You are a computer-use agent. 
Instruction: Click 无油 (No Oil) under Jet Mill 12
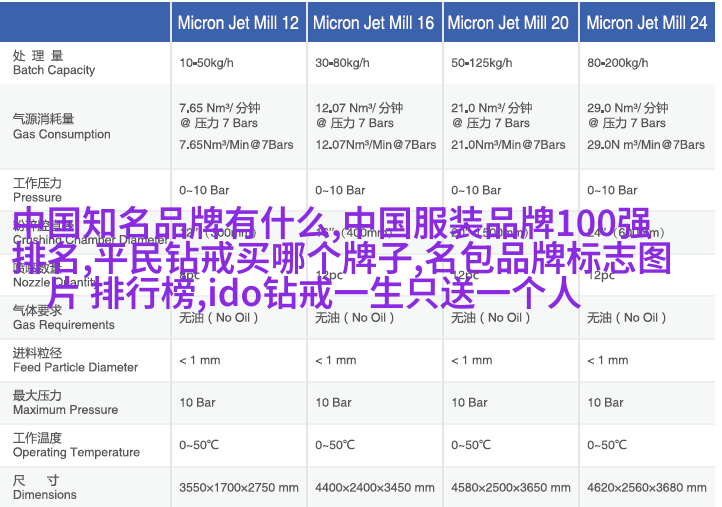pos(219,318)
